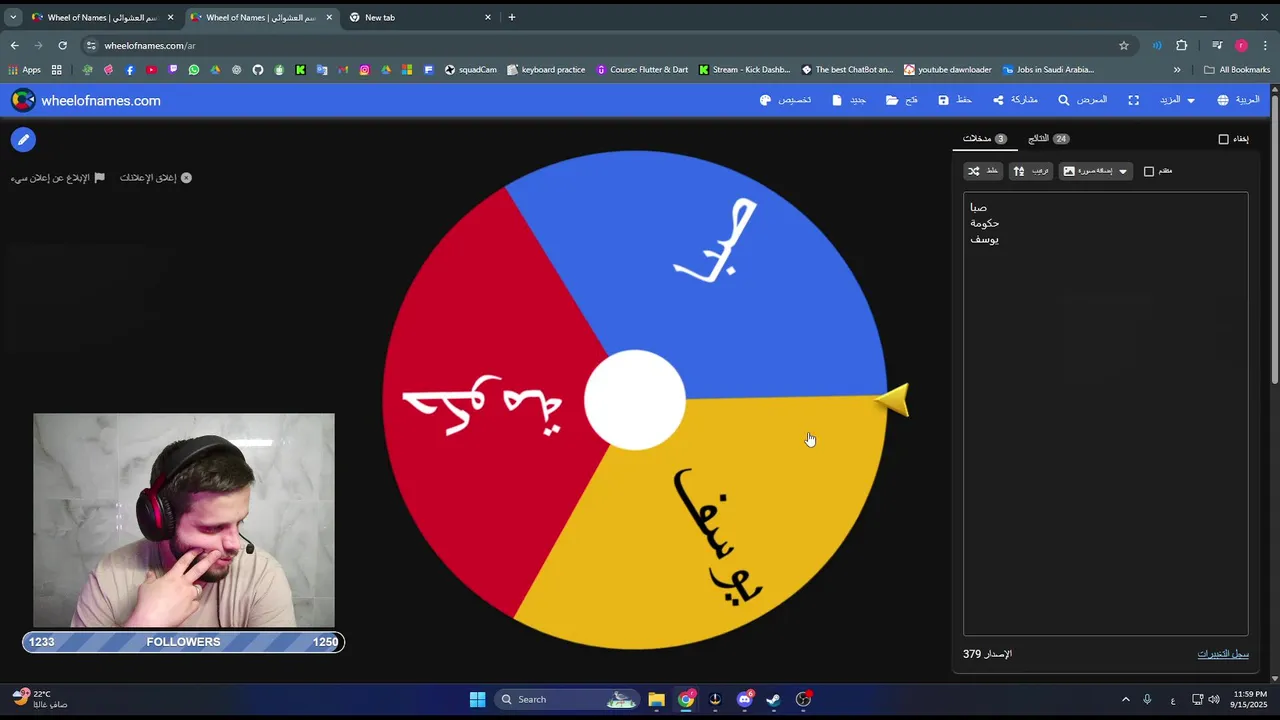Open the WhatsApp bookmark icon
Image resolution: width=1280 pixels, height=720 pixels.
click(x=194, y=70)
